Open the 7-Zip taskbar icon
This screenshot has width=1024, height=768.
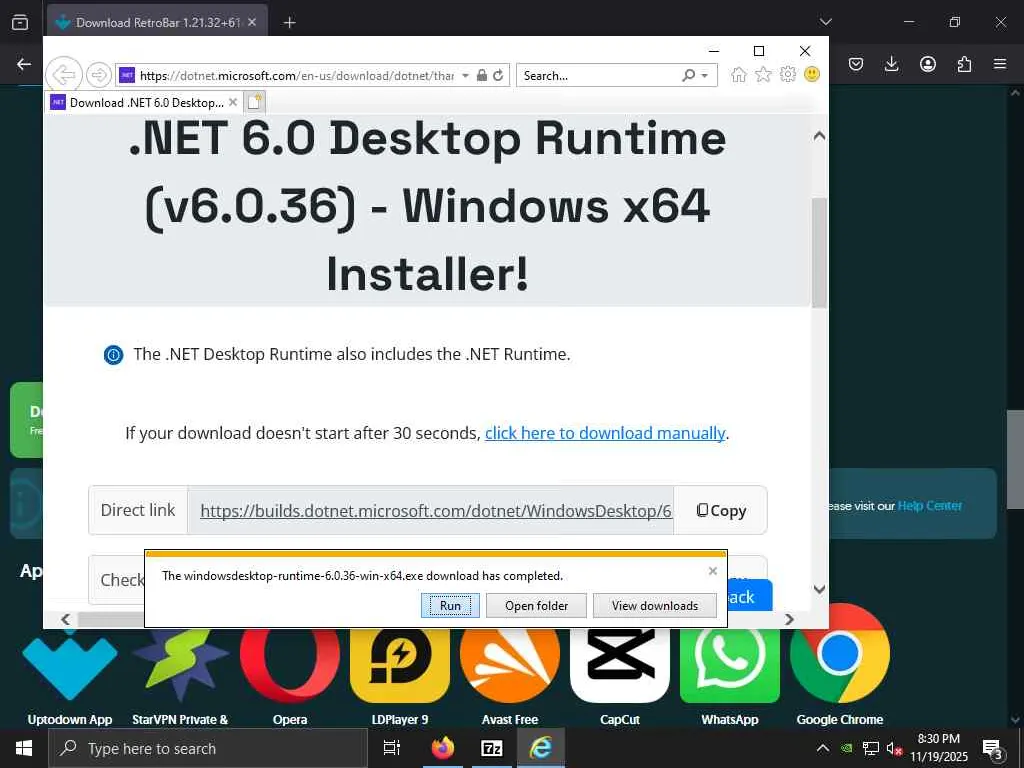tap(492, 748)
